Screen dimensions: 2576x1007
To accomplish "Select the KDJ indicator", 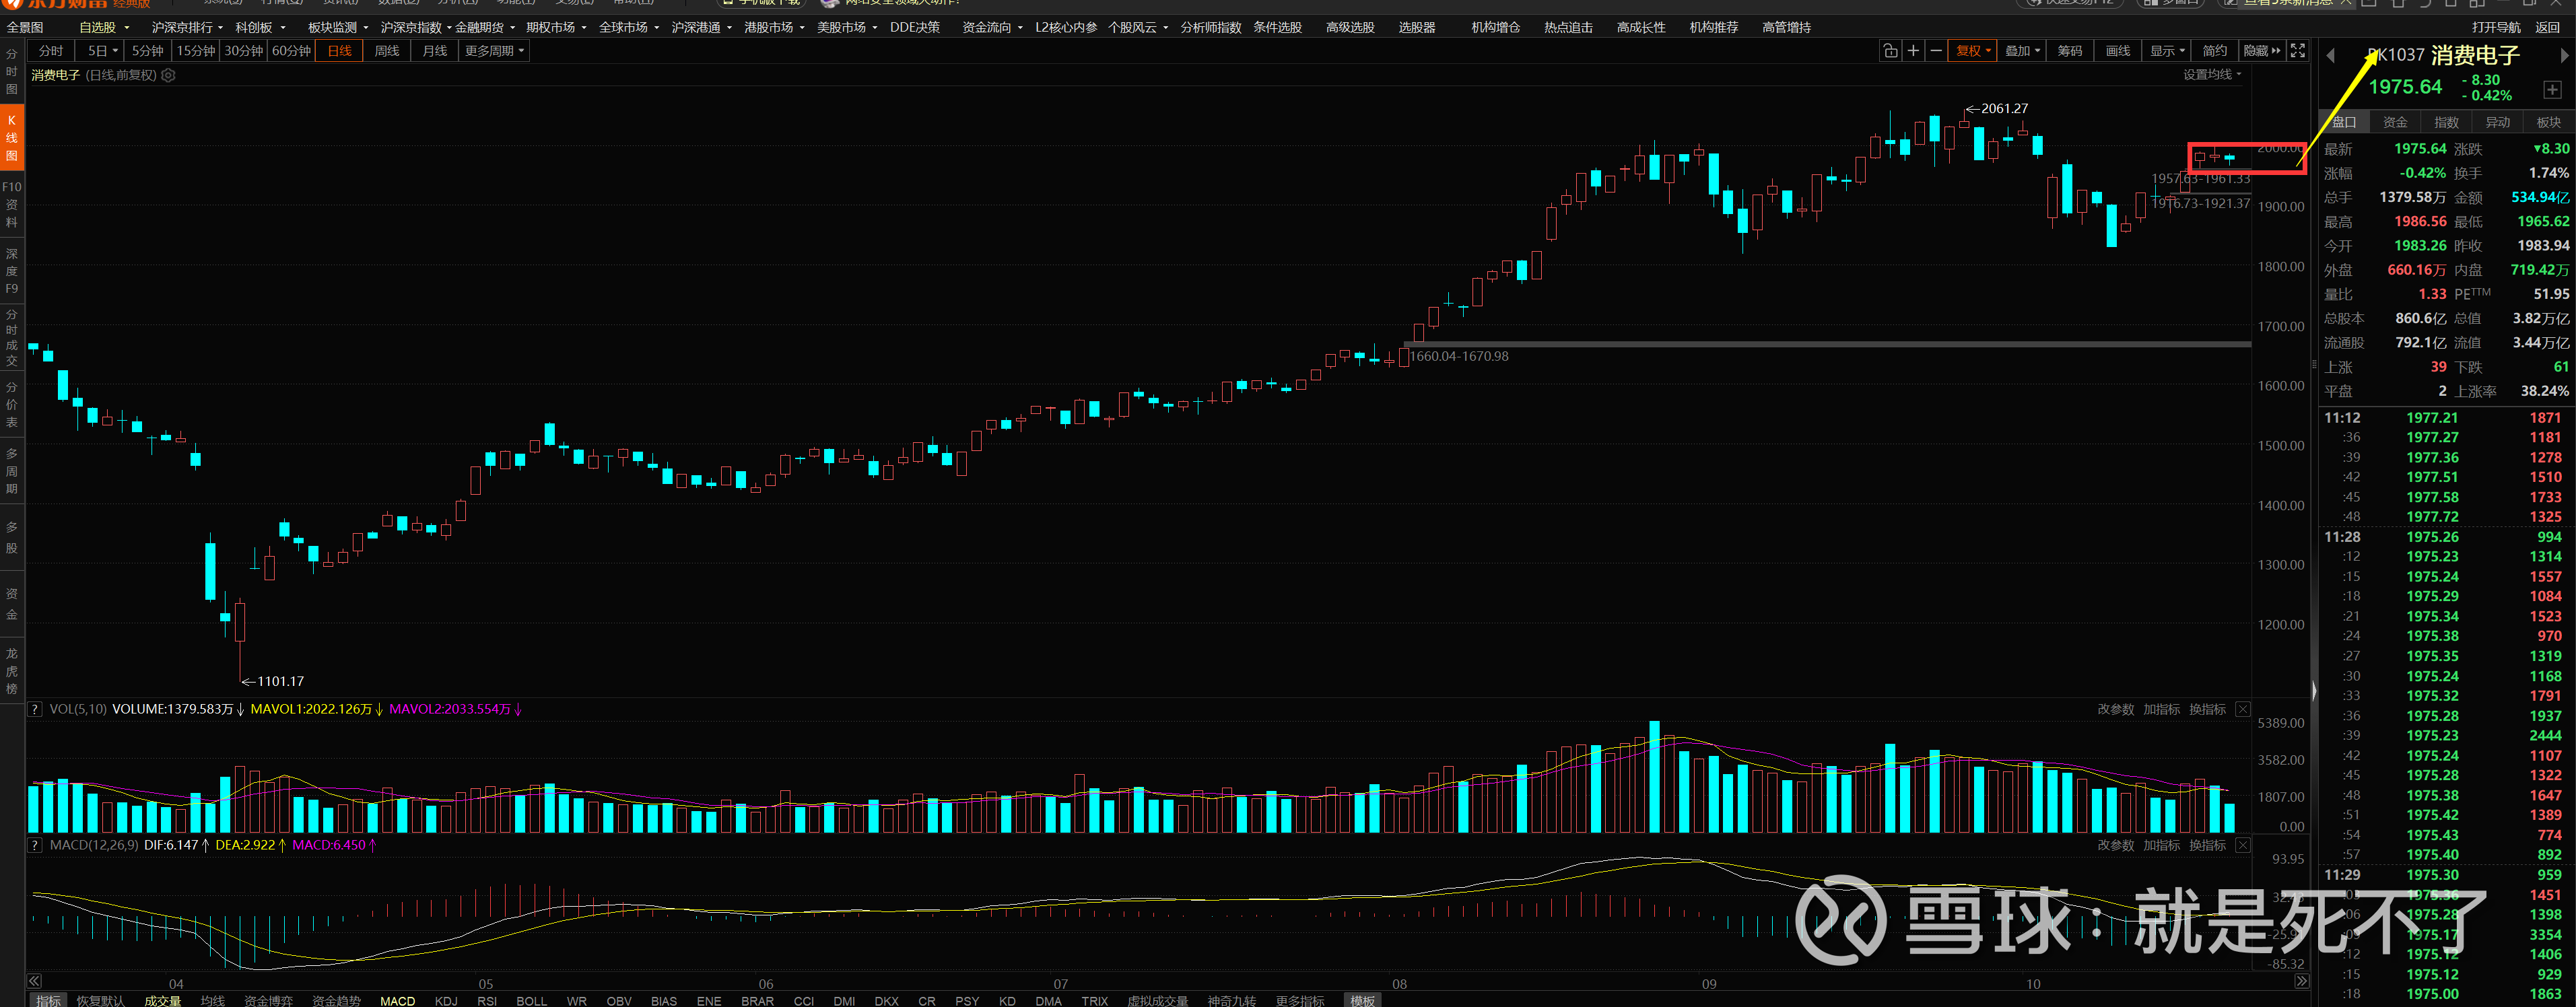I will [446, 1000].
